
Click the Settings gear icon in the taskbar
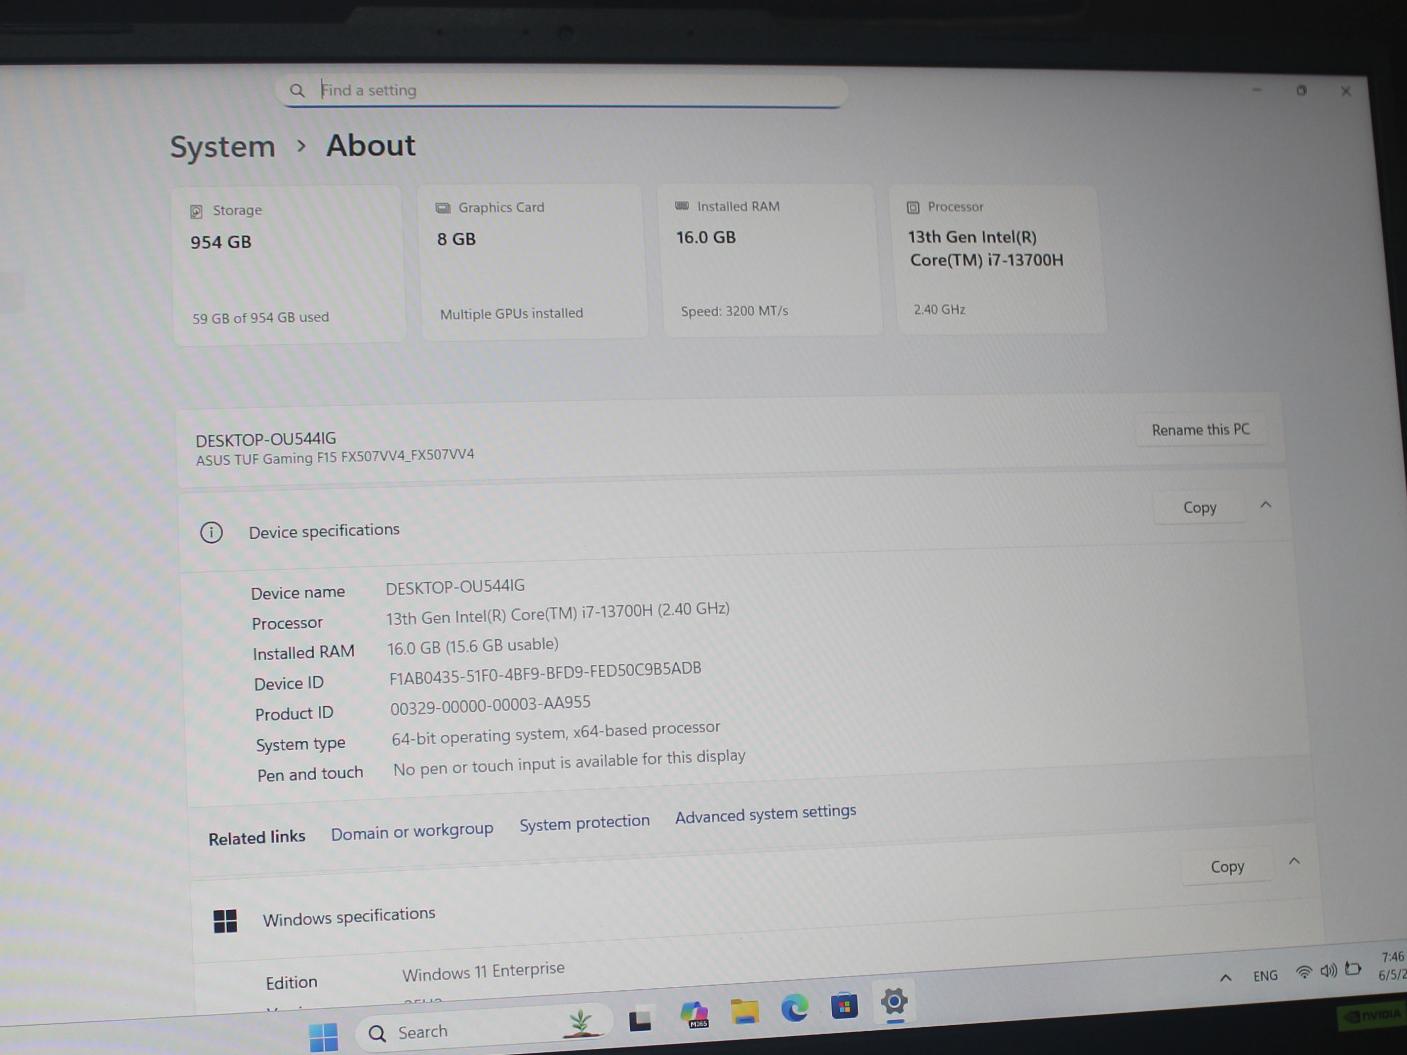click(894, 1001)
